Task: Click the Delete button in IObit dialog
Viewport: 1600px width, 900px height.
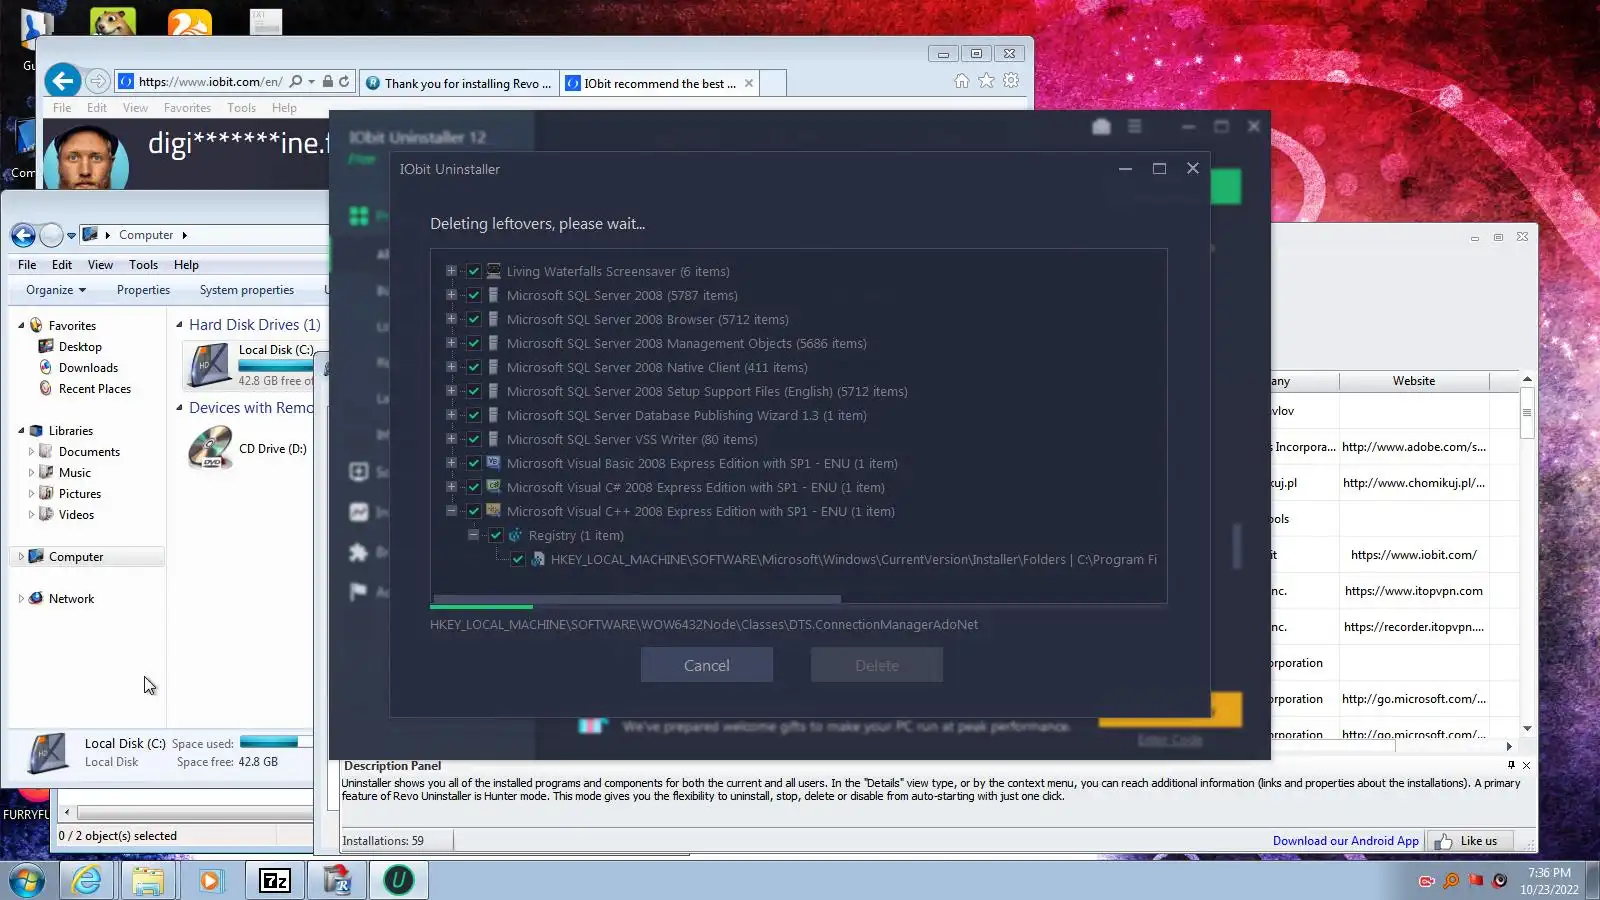Action: [x=877, y=665]
